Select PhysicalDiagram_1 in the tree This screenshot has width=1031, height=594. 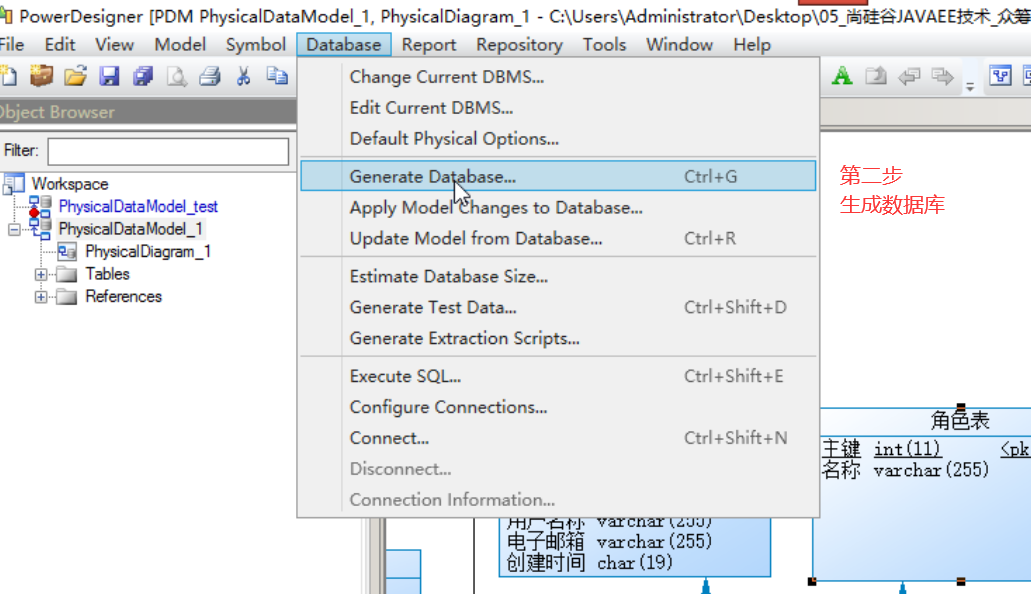coord(148,251)
